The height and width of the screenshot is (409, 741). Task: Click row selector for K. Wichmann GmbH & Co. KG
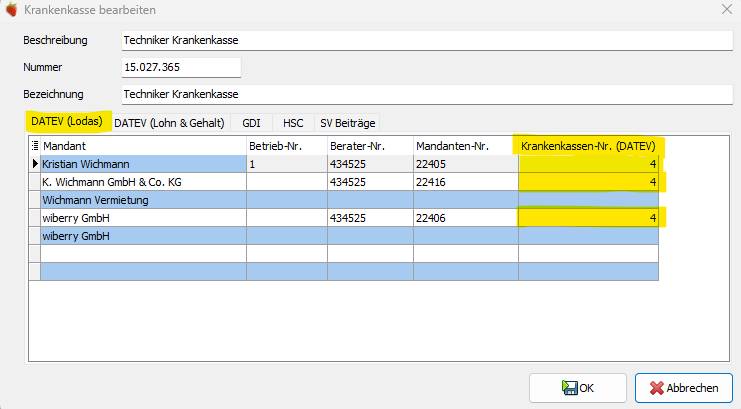[34, 182]
